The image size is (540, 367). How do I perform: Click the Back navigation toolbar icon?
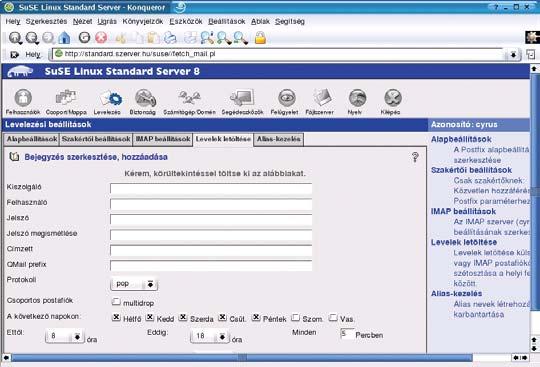pos(32,38)
